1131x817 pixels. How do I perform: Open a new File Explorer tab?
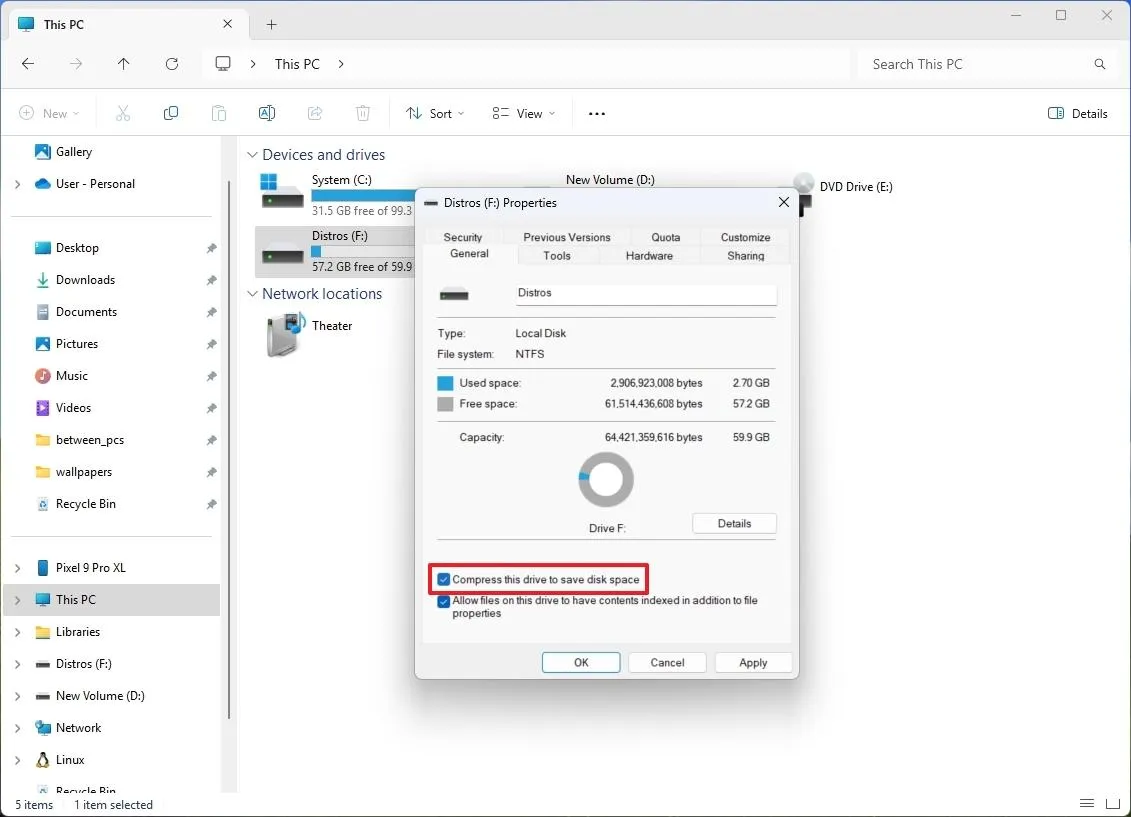(x=271, y=25)
